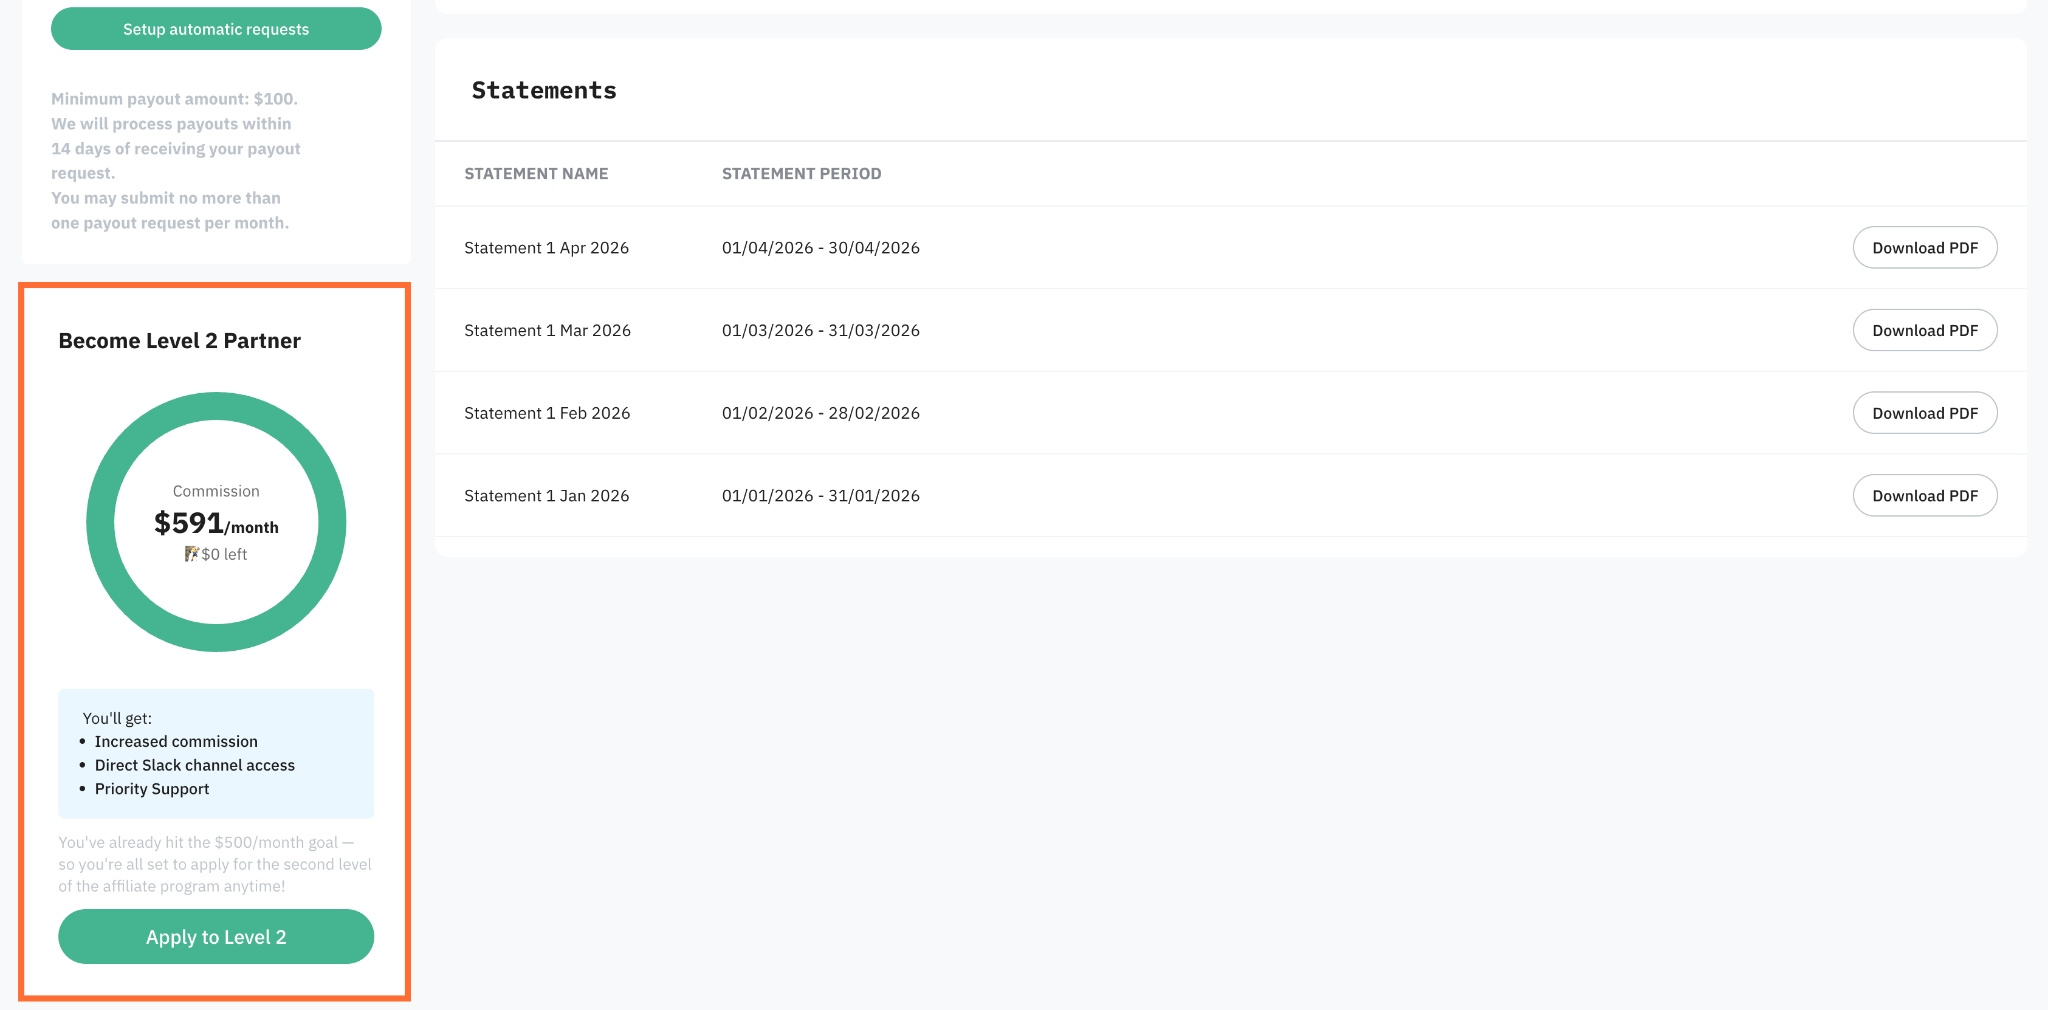
Task: Click the $500/month goal notice text
Action: 215,864
